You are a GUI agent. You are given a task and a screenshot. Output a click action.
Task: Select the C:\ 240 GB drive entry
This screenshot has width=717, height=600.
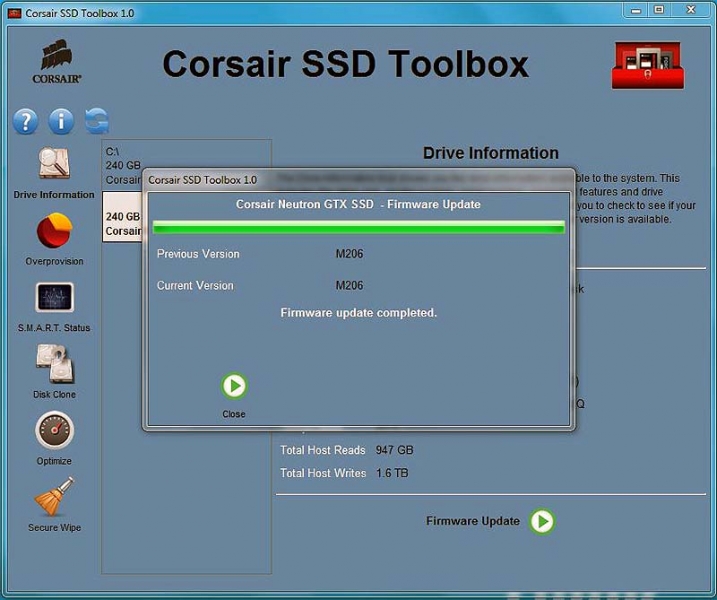coord(123,165)
